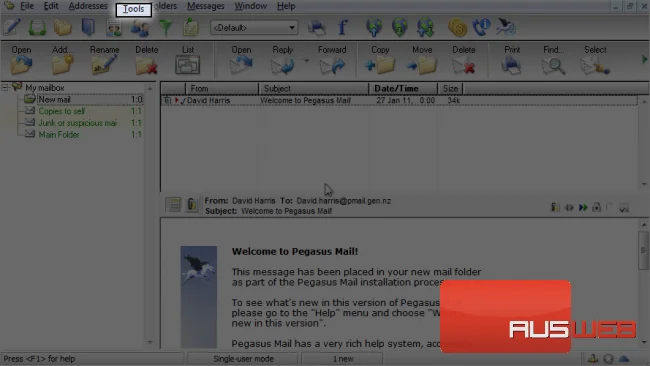Click the Forward message button
Viewport: 650px width, 366px height.
pyautogui.click(x=332, y=60)
